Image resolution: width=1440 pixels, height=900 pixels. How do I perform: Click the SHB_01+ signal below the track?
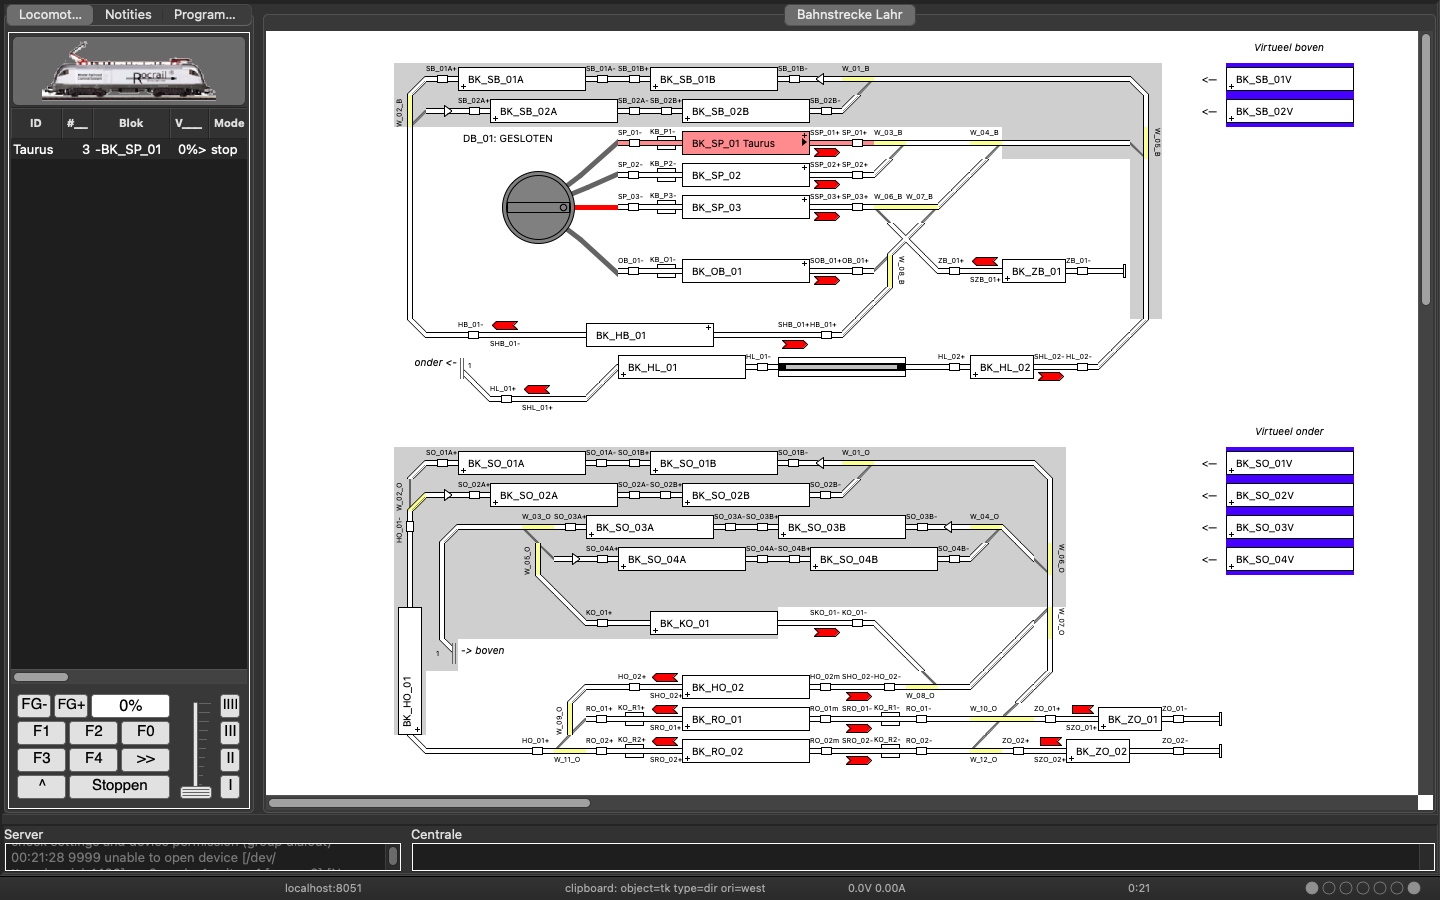click(795, 345)
